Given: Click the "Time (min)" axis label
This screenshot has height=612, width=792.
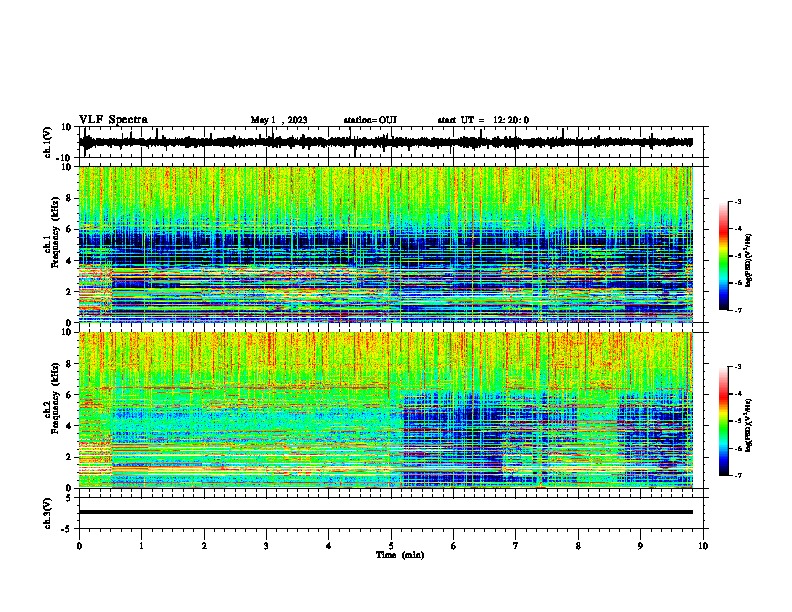Looking at the screenshot, I should point(400,555).
